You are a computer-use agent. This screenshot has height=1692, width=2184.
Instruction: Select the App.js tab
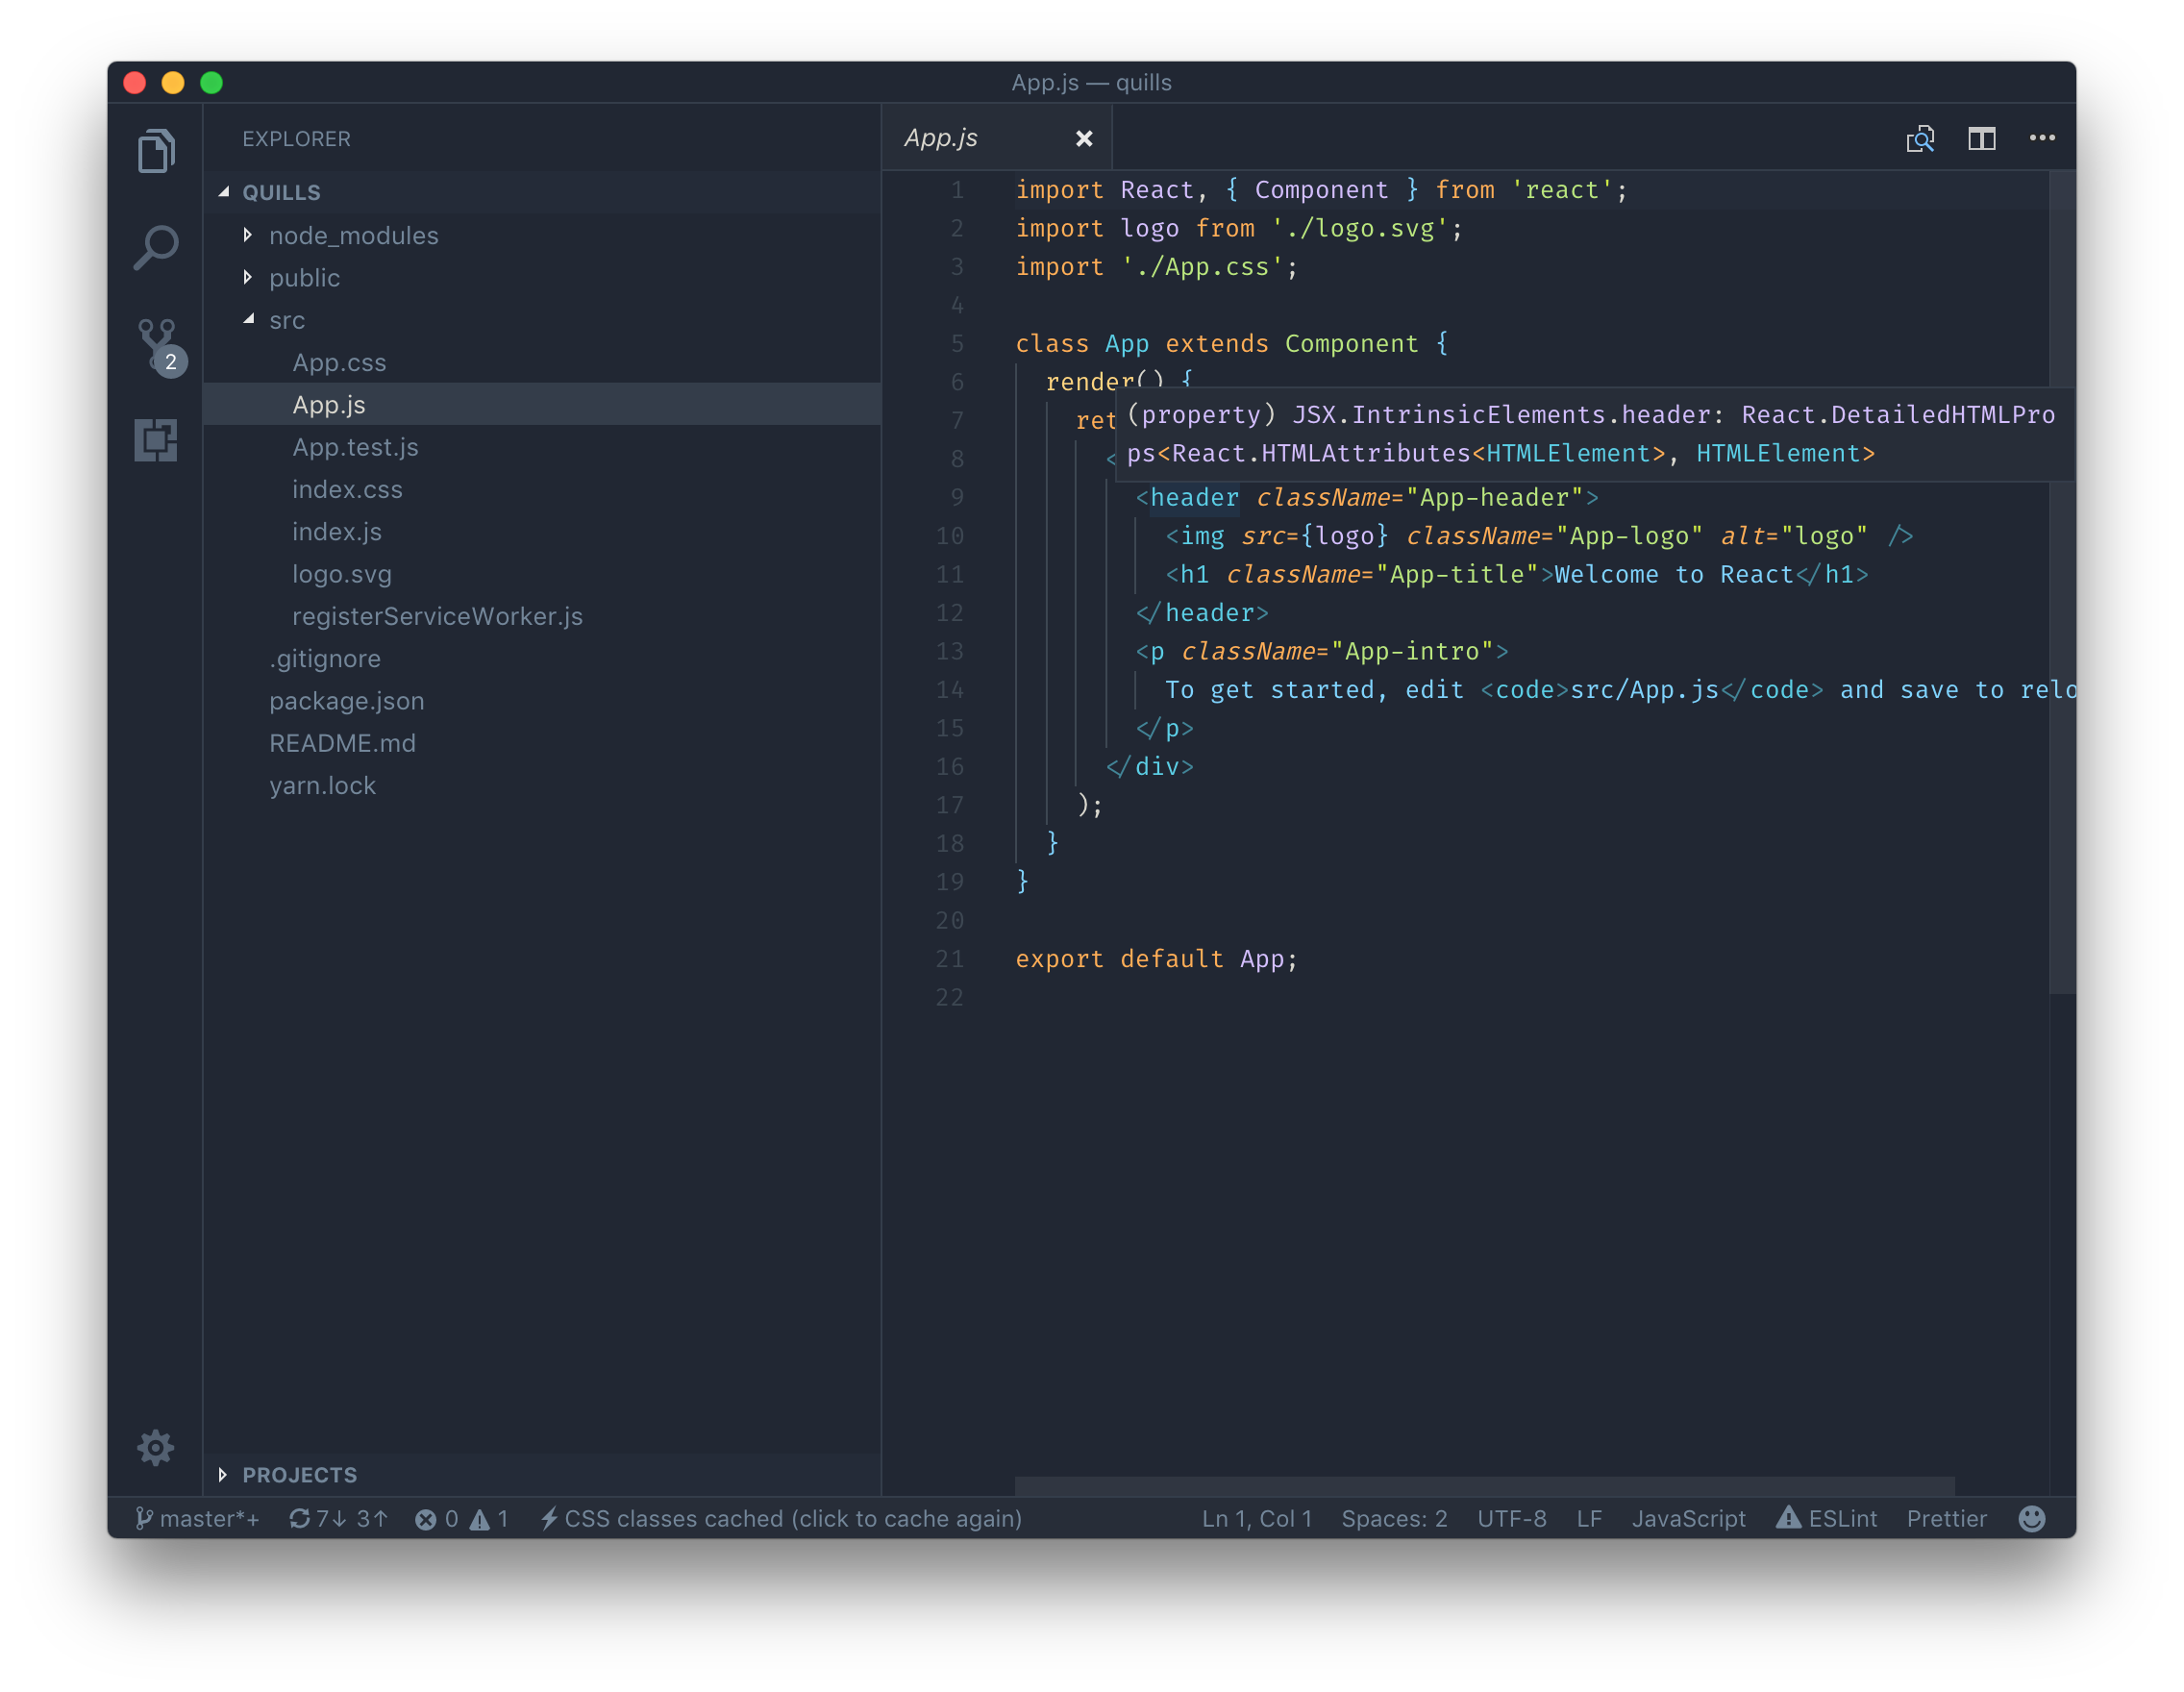coord(941,138)
